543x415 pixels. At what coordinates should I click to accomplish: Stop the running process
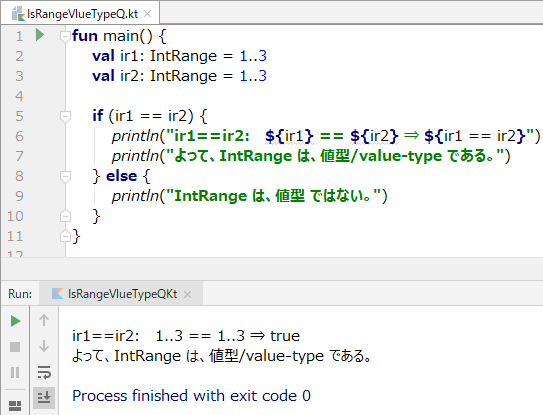(x=15, y=347)
